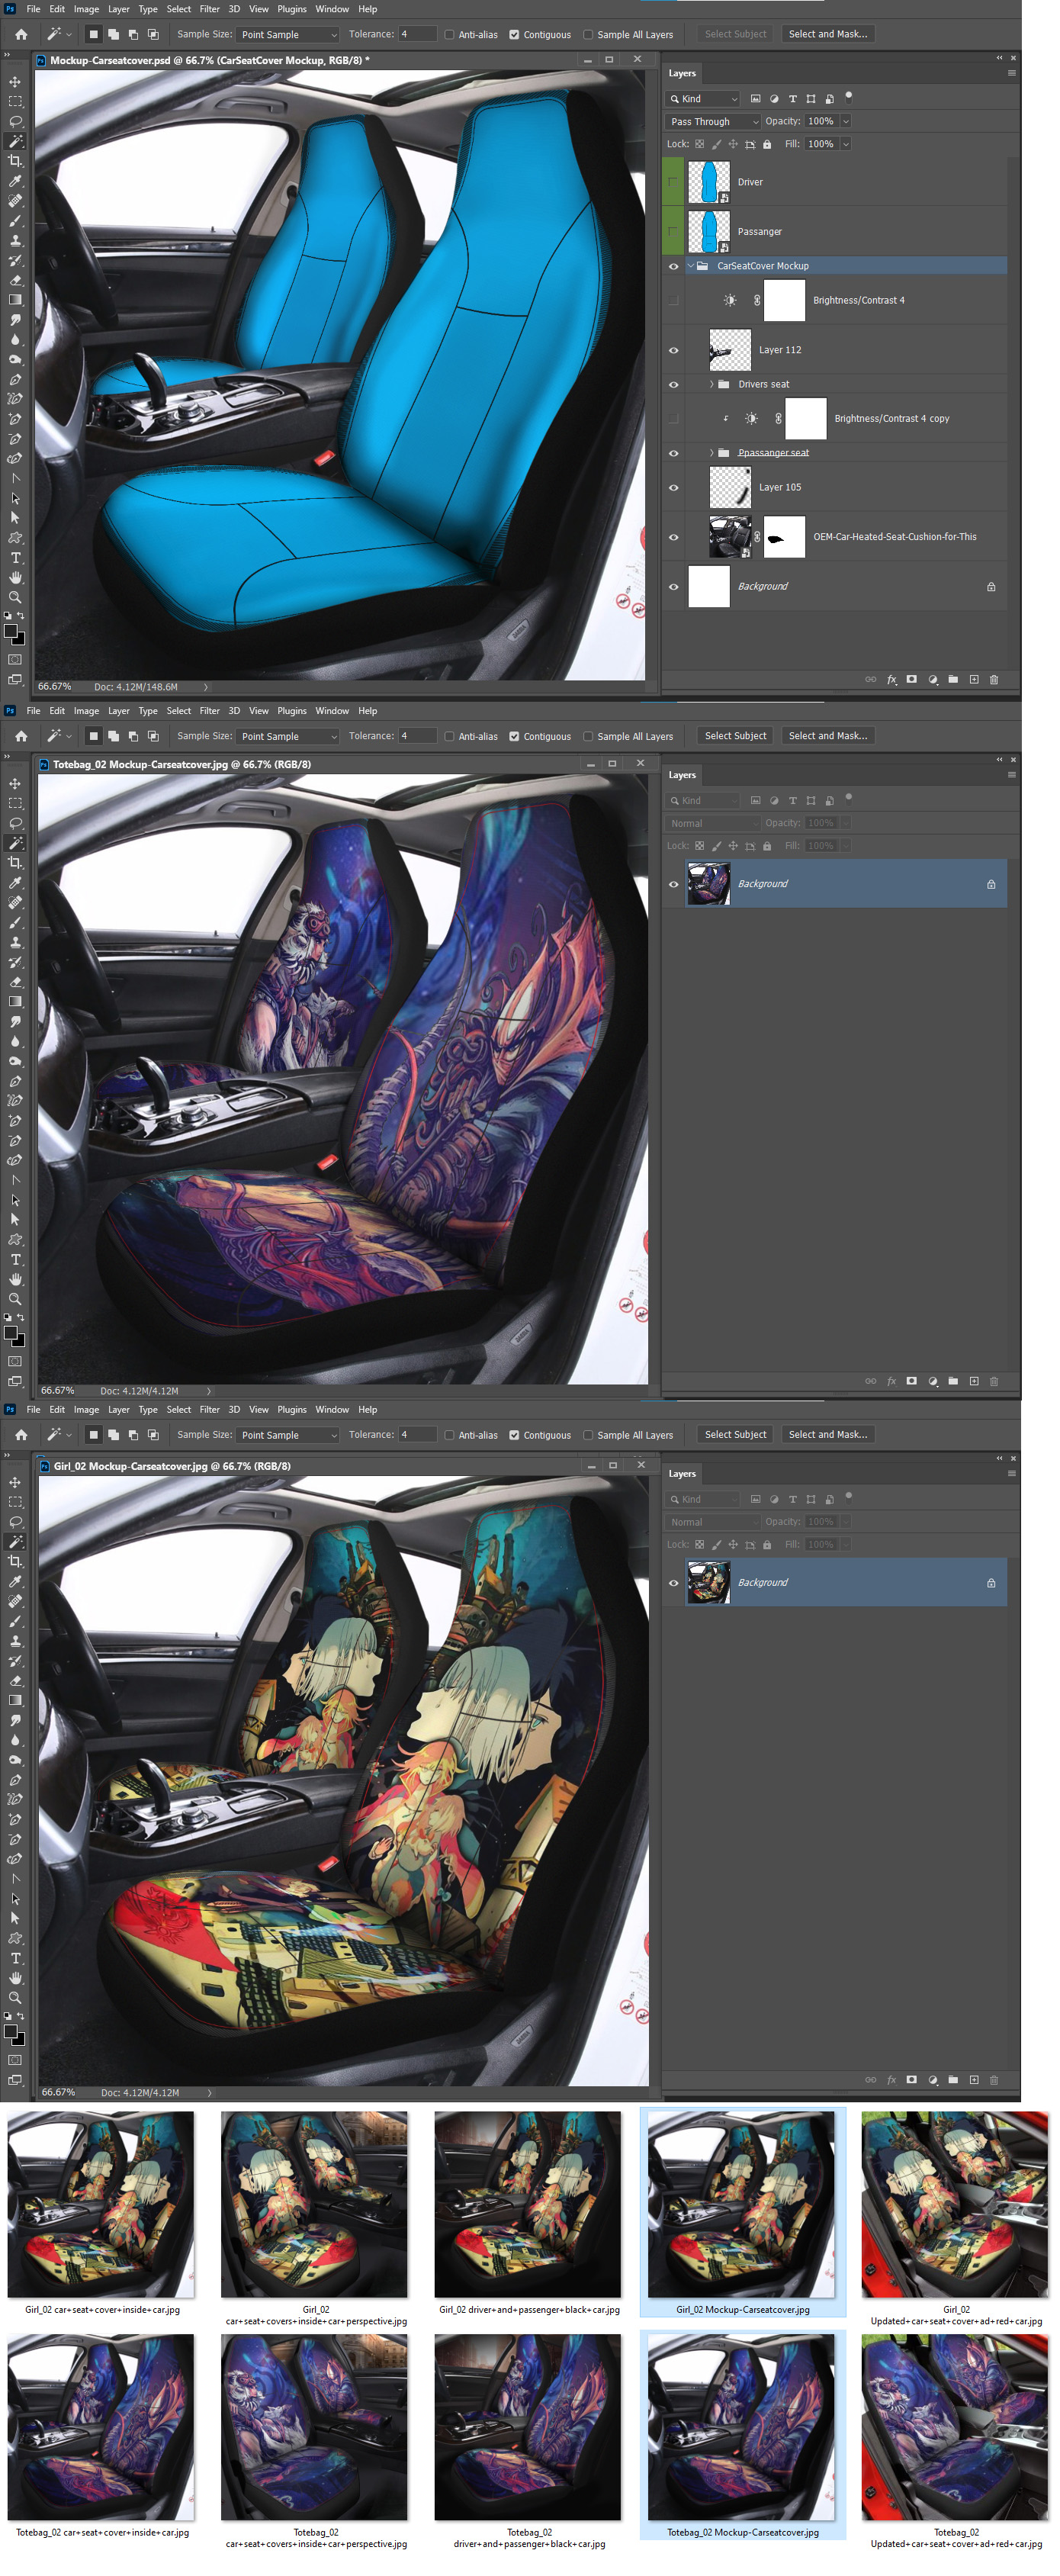Expand the Ppassanger seat layer group
This screenshot has height=2576, width=1060.
tap(711, 453)
